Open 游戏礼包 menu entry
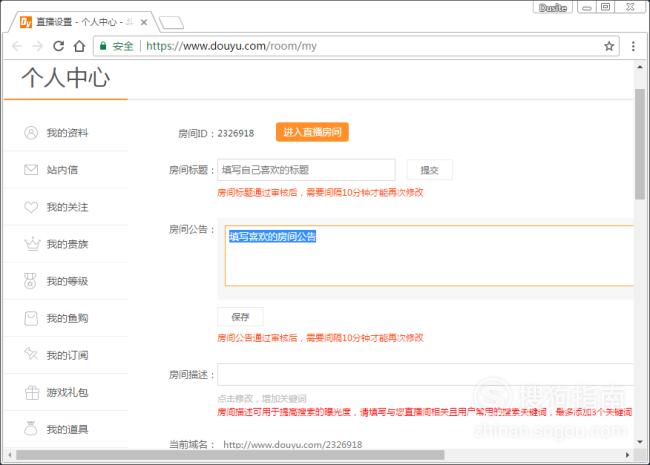The width and height of the screenshot is (650, 465). click(67, 392)
